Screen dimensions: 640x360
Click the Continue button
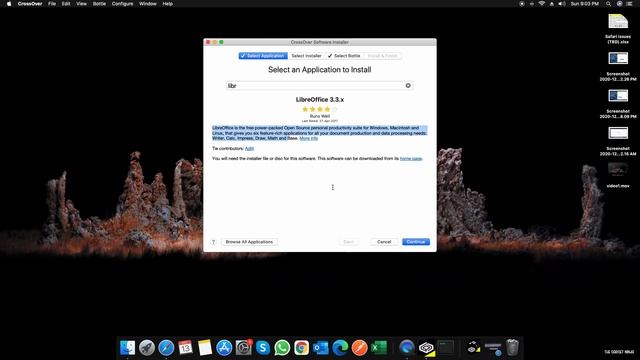416,242
